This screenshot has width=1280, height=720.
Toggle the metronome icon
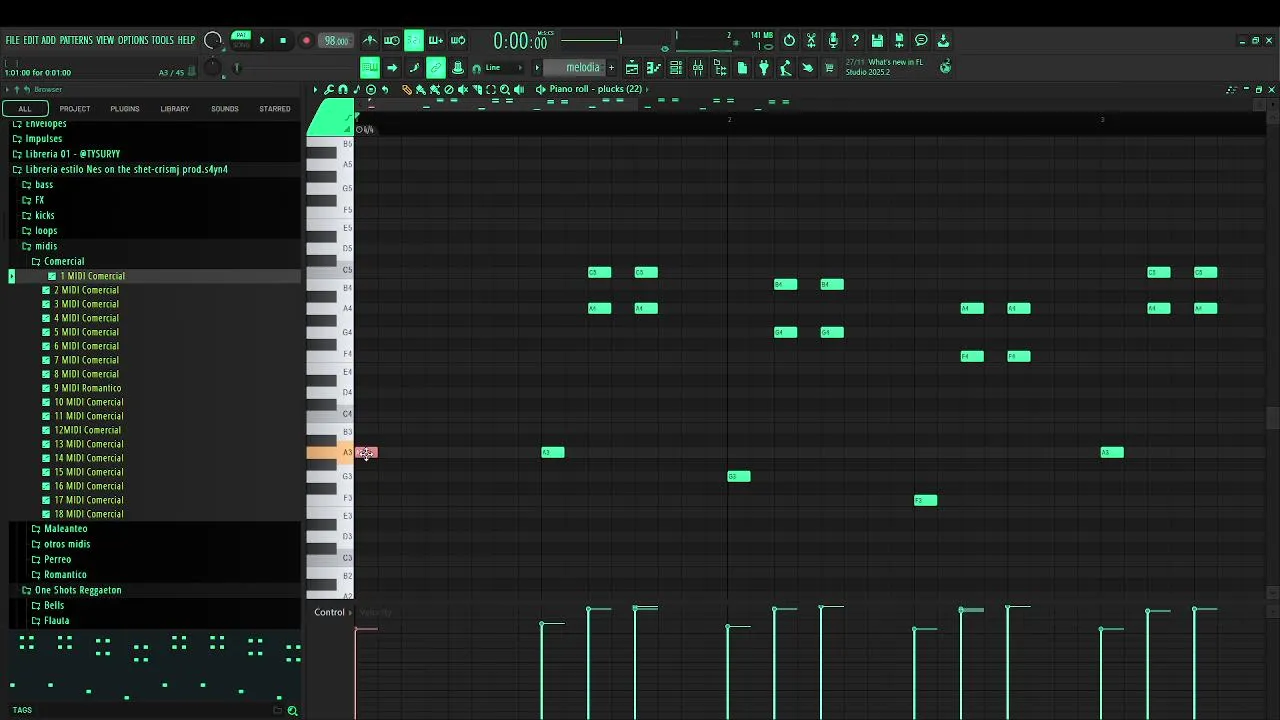pos(370,41)
